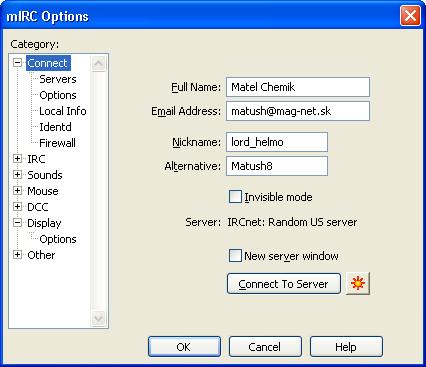Enable the Invisible mode checkbox

coord(235,197)
